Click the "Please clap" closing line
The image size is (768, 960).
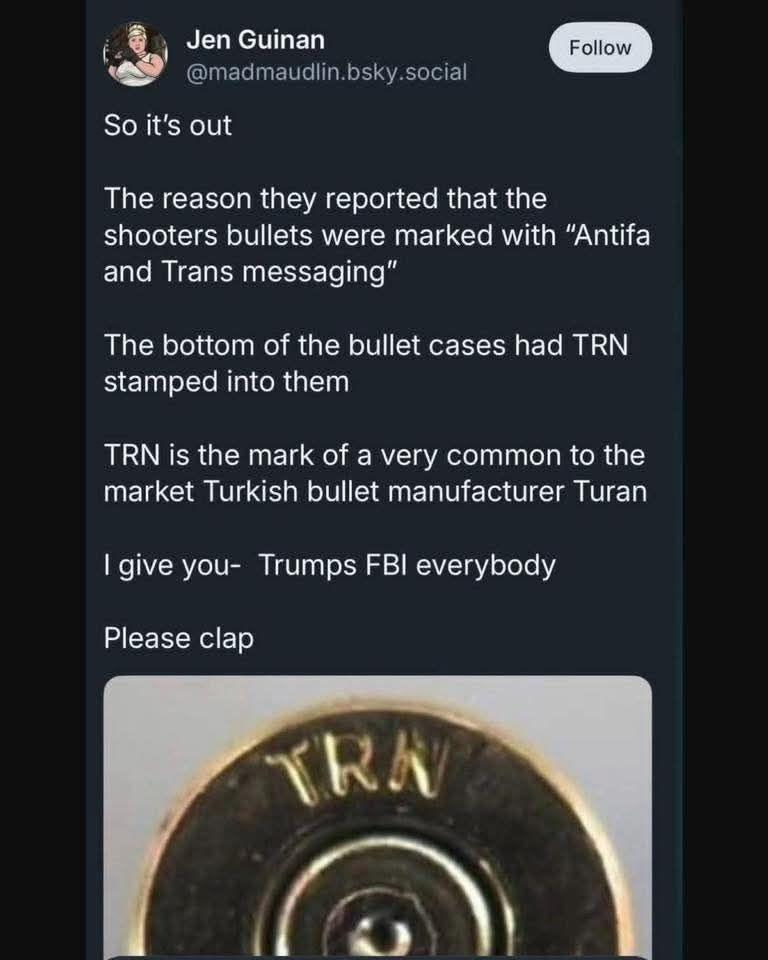(178, 639)
